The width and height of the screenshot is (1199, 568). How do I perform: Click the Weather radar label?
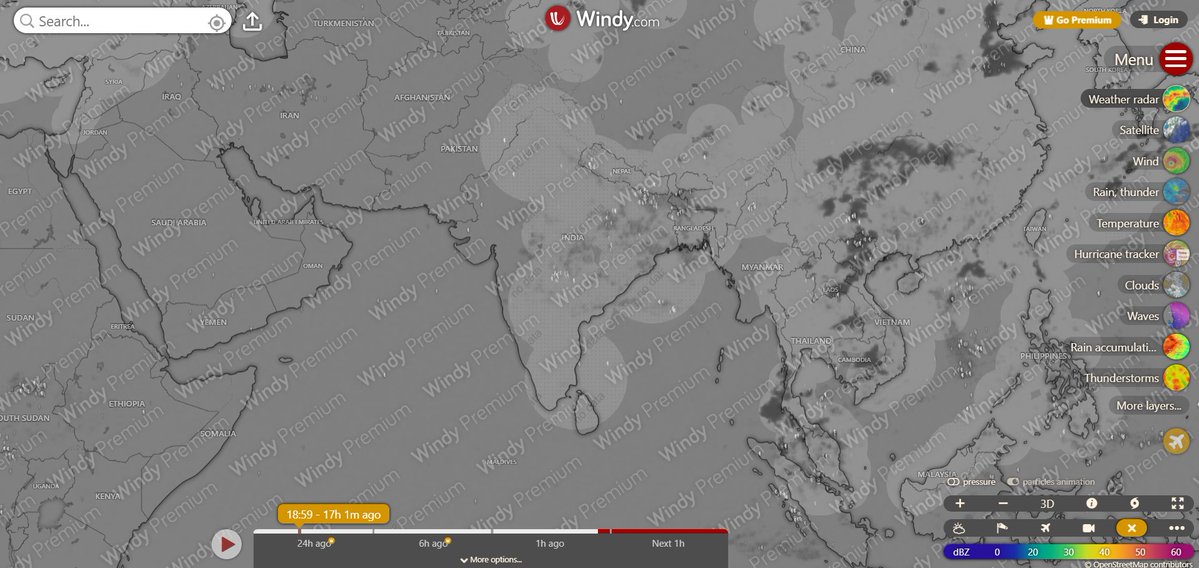(1123, 99)
